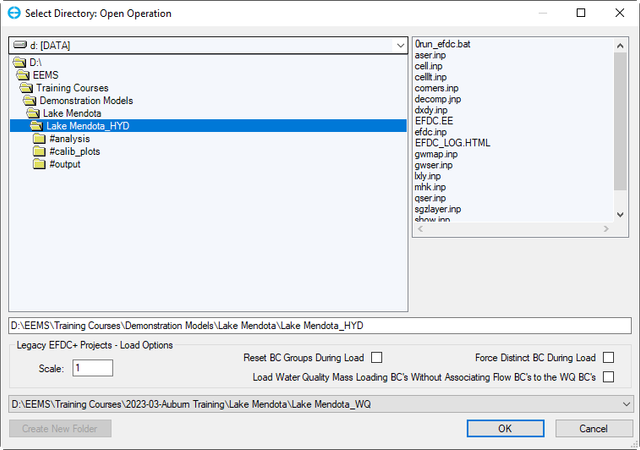The width and height of the screenshot is (640, 450).
Task: Close the Select Directory dialog
Action: 620,13
